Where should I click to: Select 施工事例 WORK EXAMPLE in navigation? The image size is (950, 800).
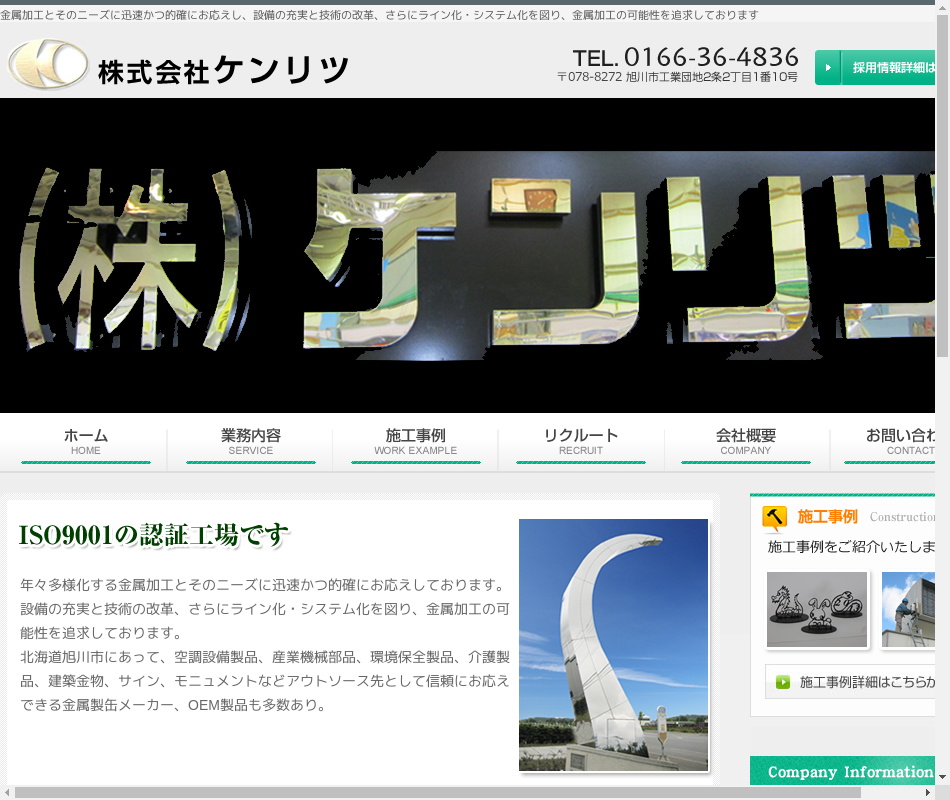pyautogui.click(x=416, y=442)
